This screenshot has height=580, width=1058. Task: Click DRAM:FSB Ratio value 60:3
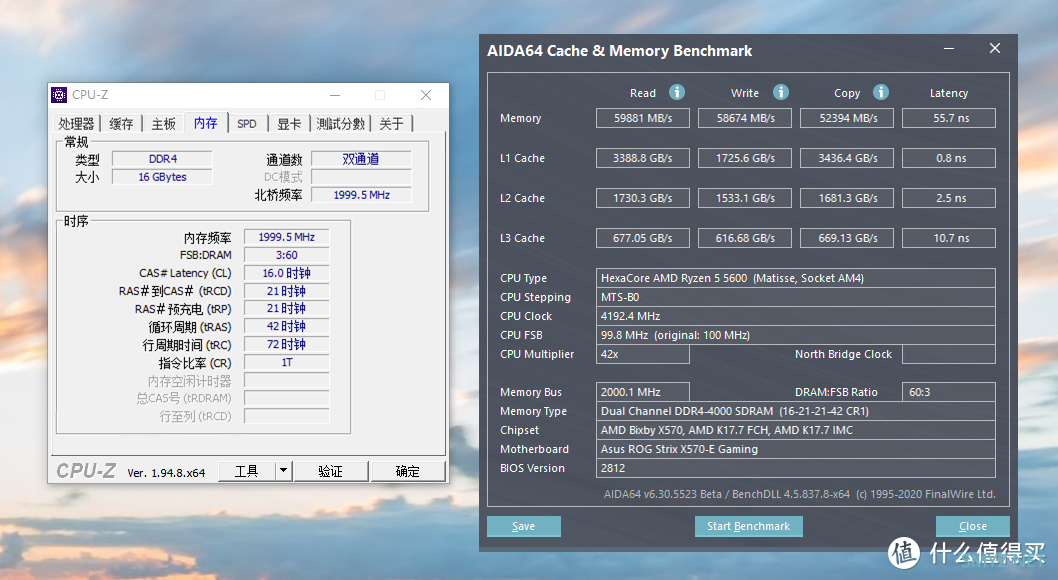tap(949, 392)
